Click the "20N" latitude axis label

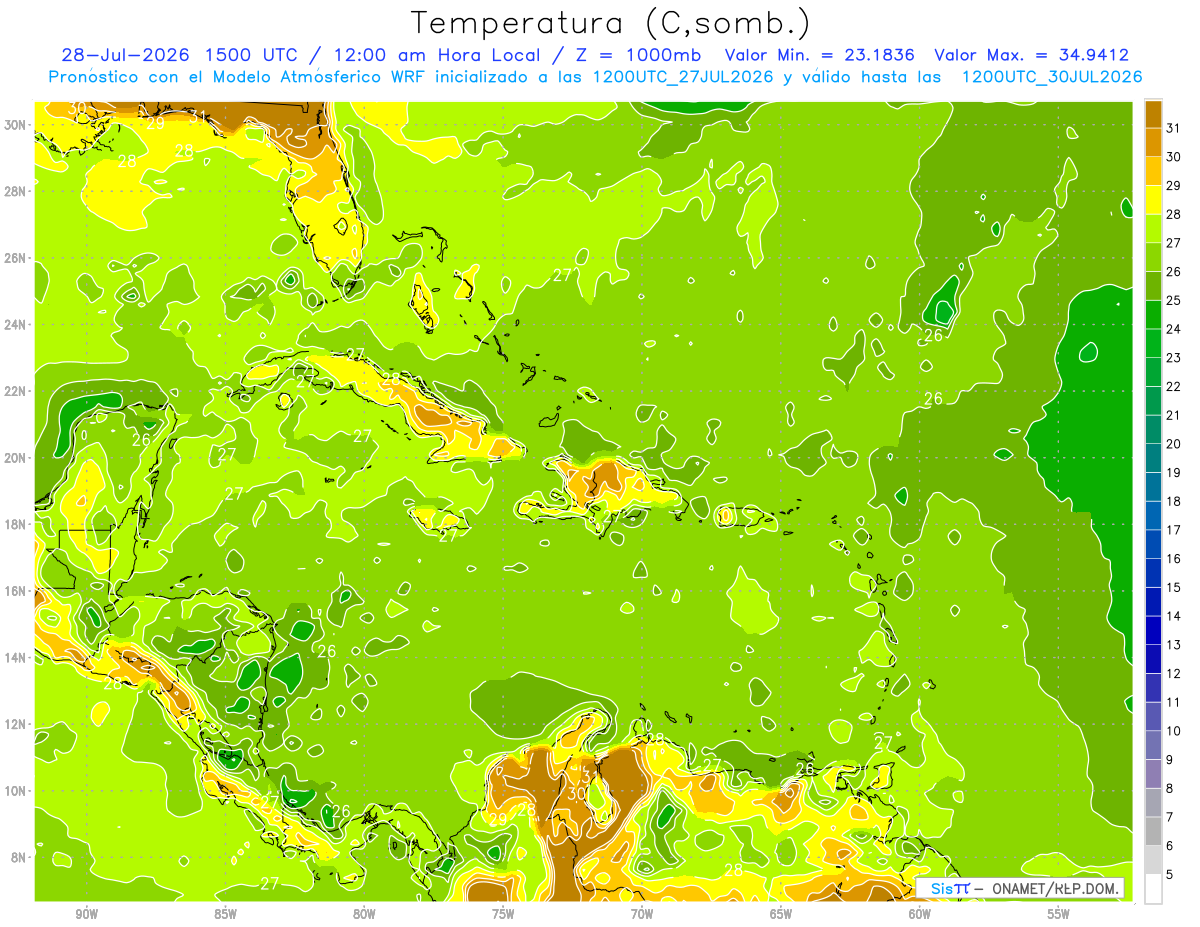tap(15, 458)
